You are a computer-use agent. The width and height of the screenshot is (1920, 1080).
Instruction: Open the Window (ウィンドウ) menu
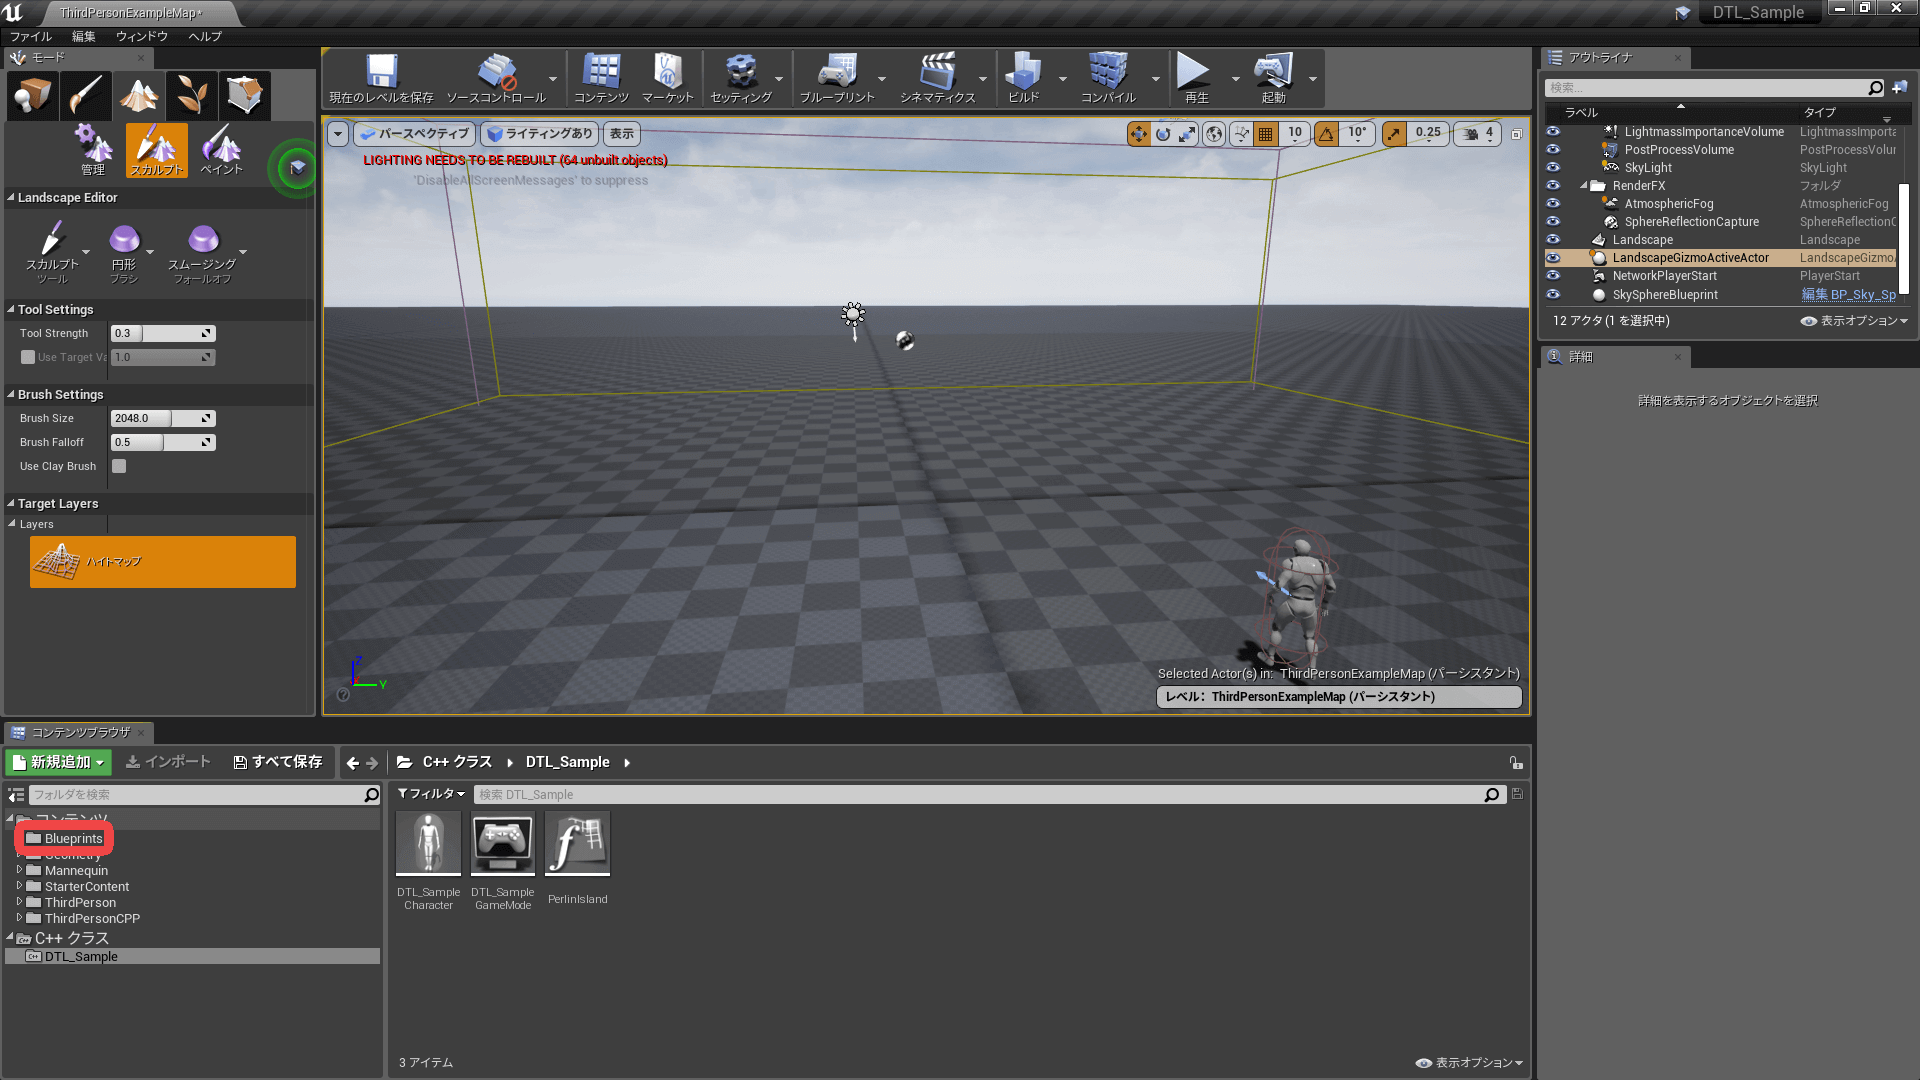[x=142, y=36]
